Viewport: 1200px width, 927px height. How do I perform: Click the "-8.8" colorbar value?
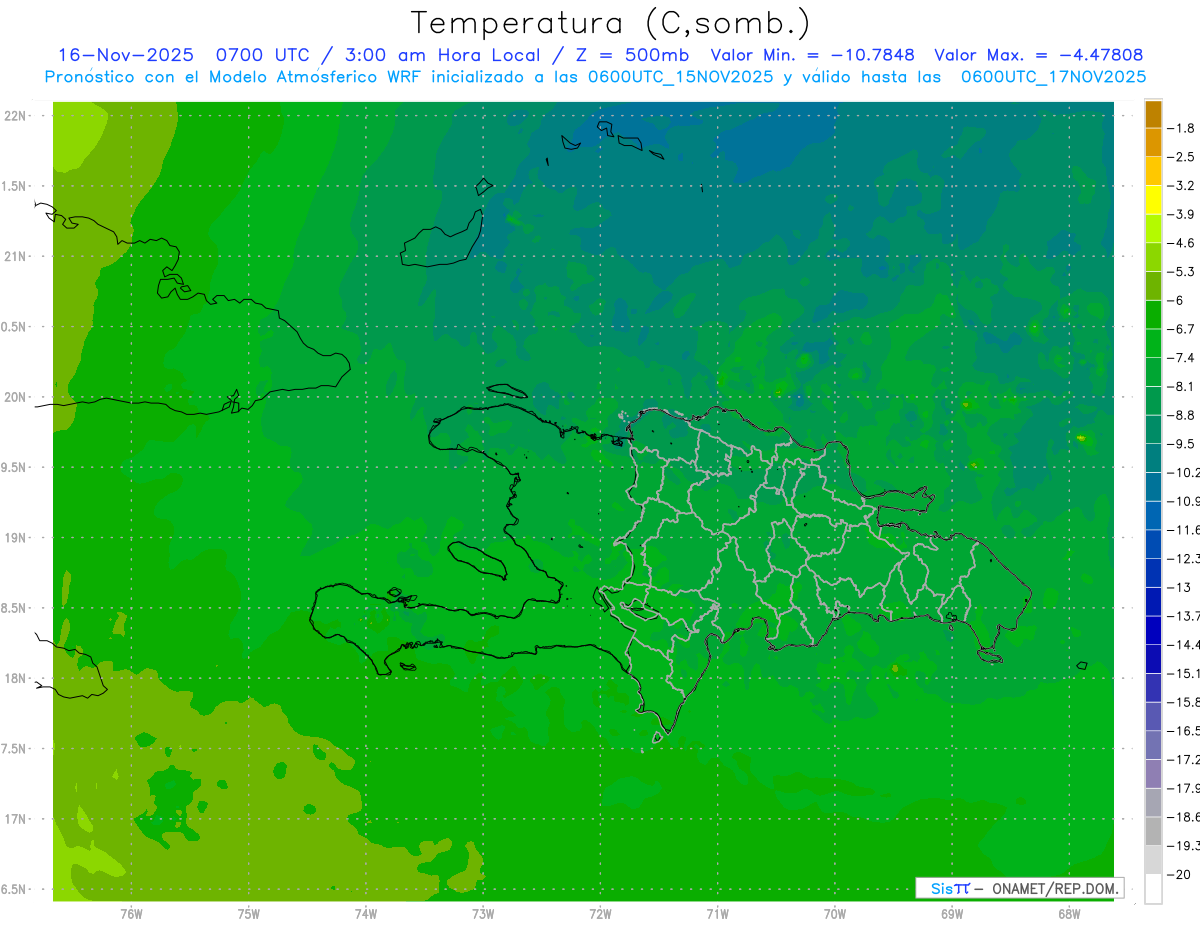pyautogui.click(x=1183, y=415)
